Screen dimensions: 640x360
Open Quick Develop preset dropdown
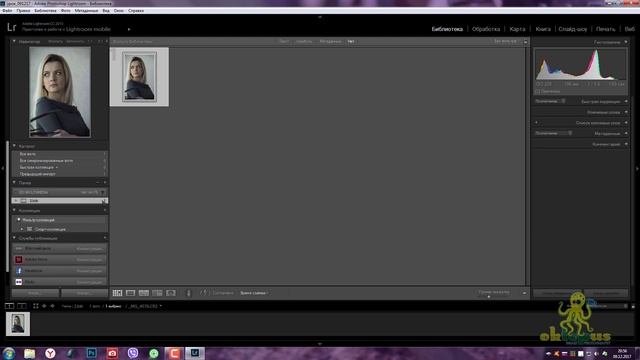(550, 101)
